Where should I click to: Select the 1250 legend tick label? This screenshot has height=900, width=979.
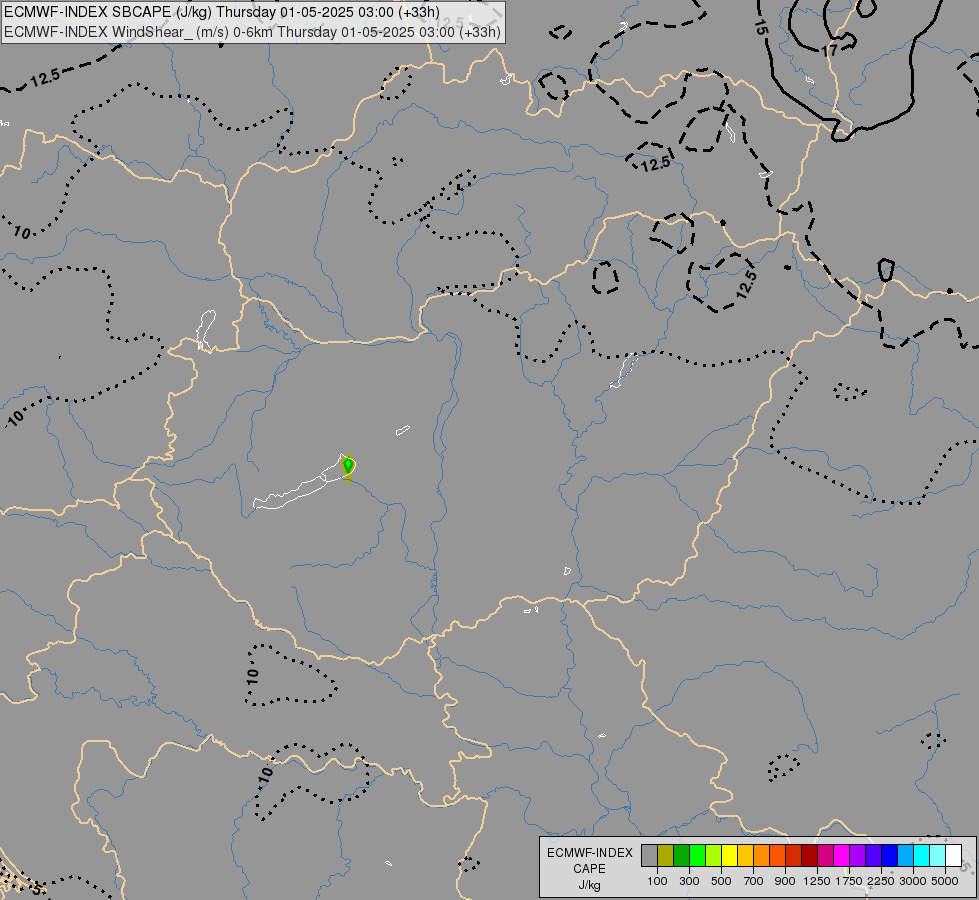click(817, 881)
